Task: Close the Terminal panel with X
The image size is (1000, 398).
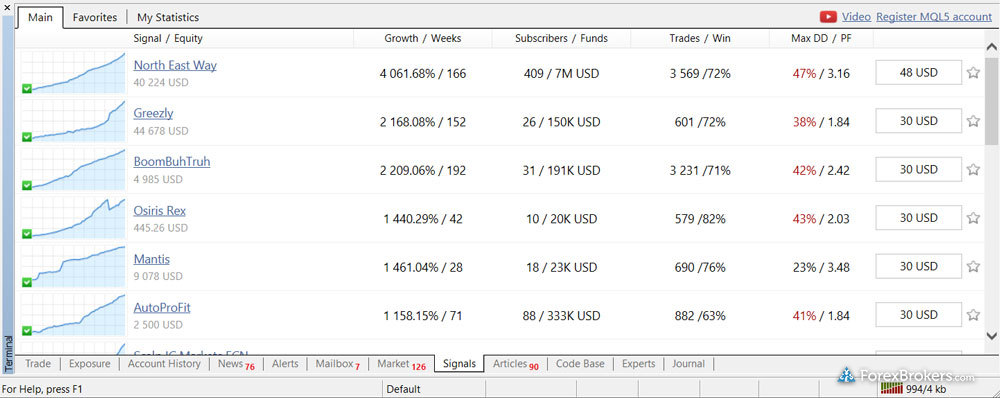Action: click(7, 7)
